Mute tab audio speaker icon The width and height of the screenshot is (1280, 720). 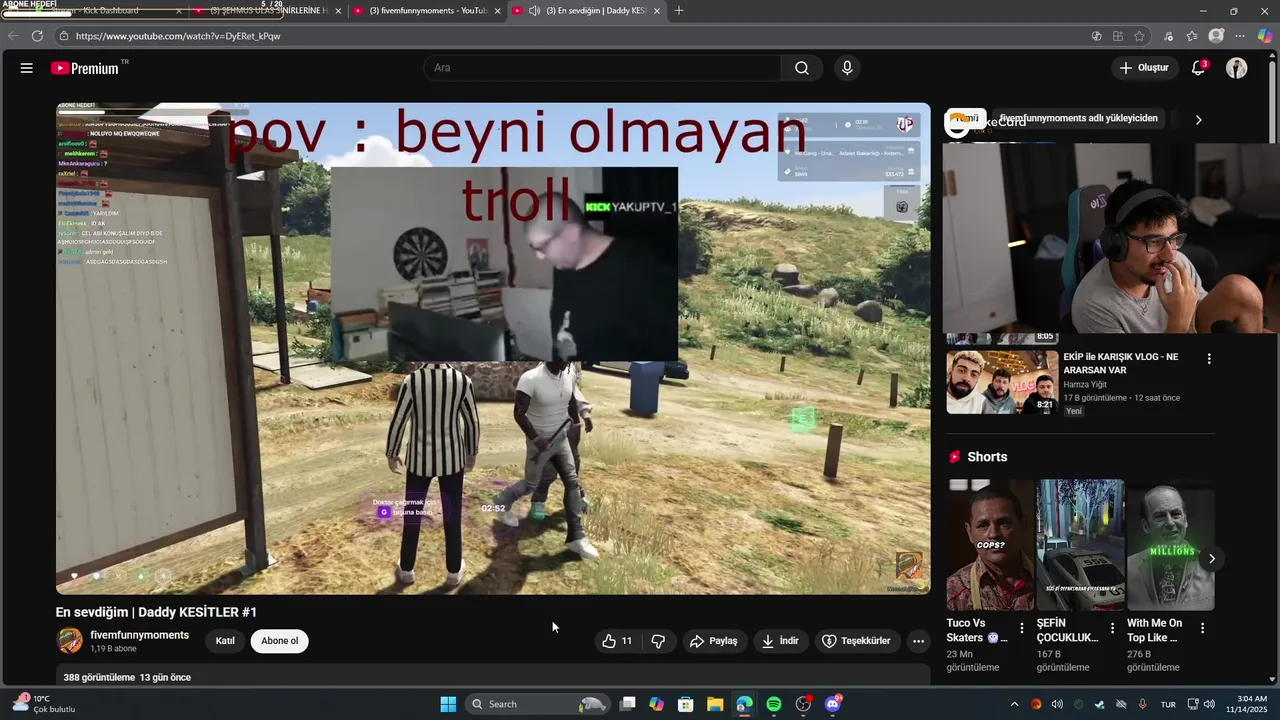tap(534, 11)
